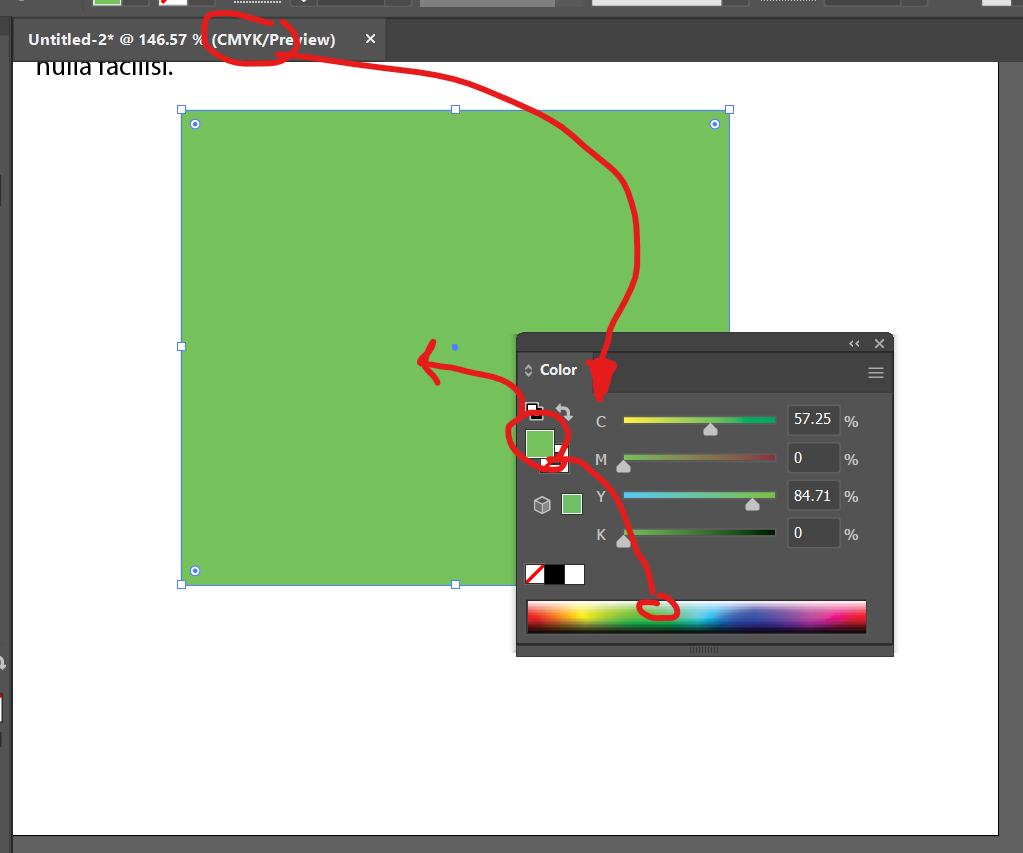Screen dimensions: 1023x853
Task: Toggle panel options using the diamond beside Color
Action: pos(529,369)
